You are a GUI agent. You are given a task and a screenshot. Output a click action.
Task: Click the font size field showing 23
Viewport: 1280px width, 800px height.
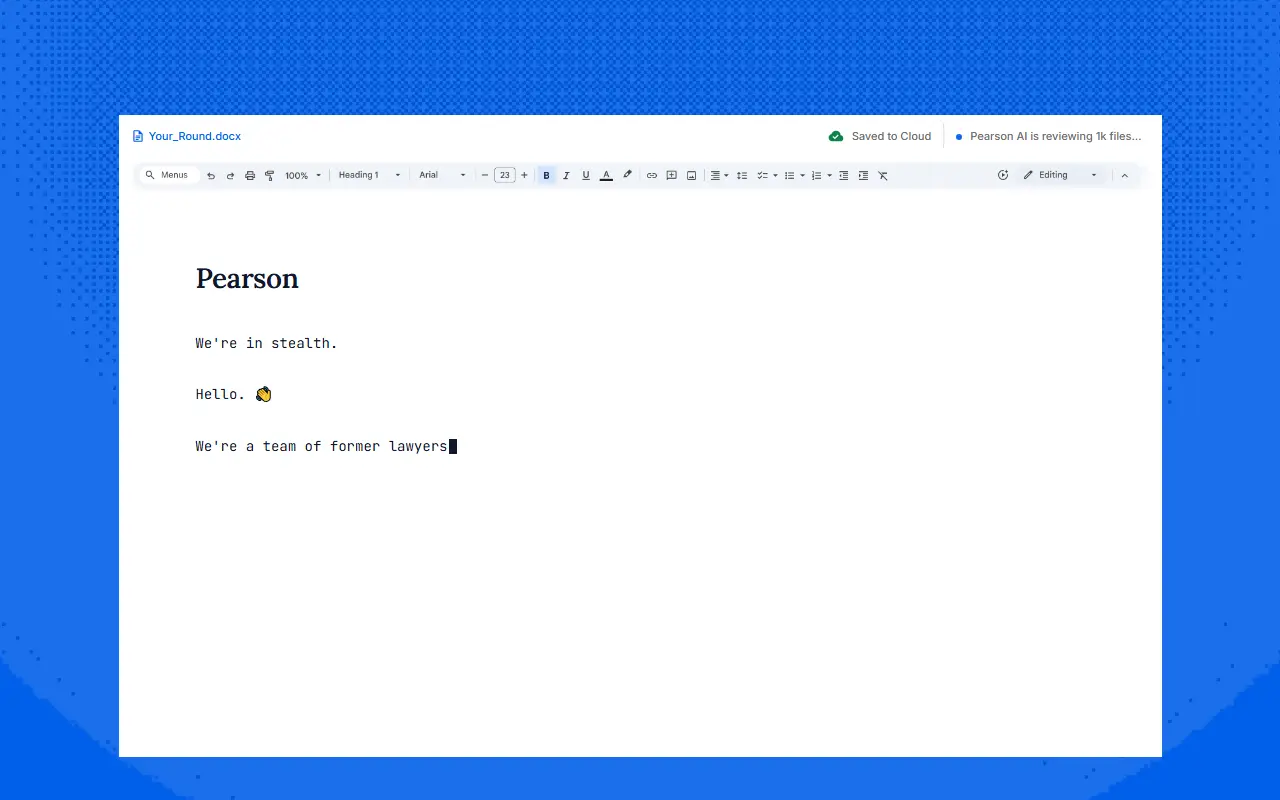click(x=505, y=175)
